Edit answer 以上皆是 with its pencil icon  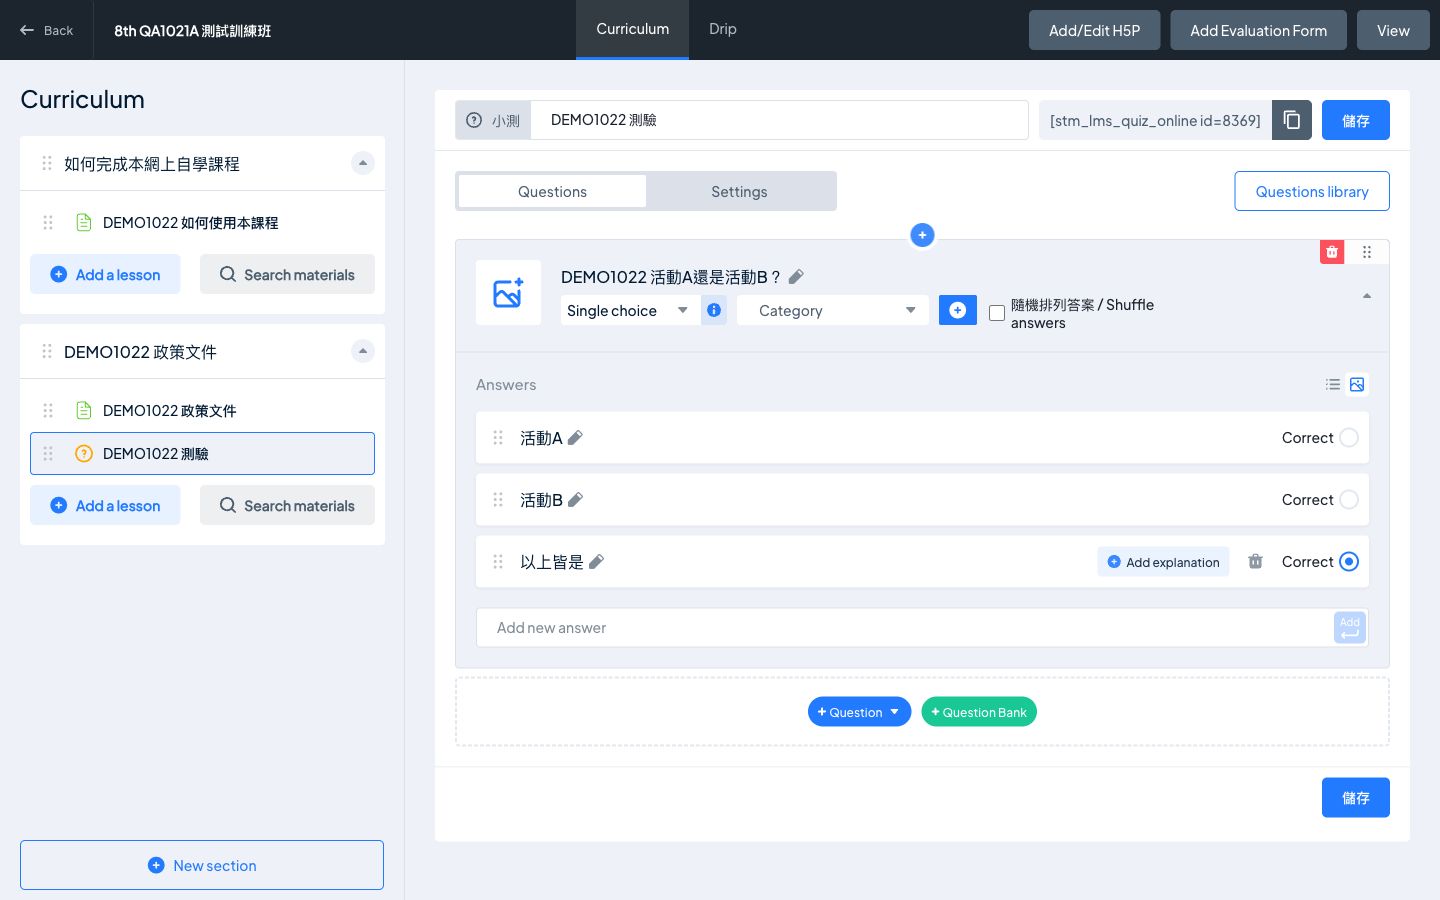coord(596,561)
